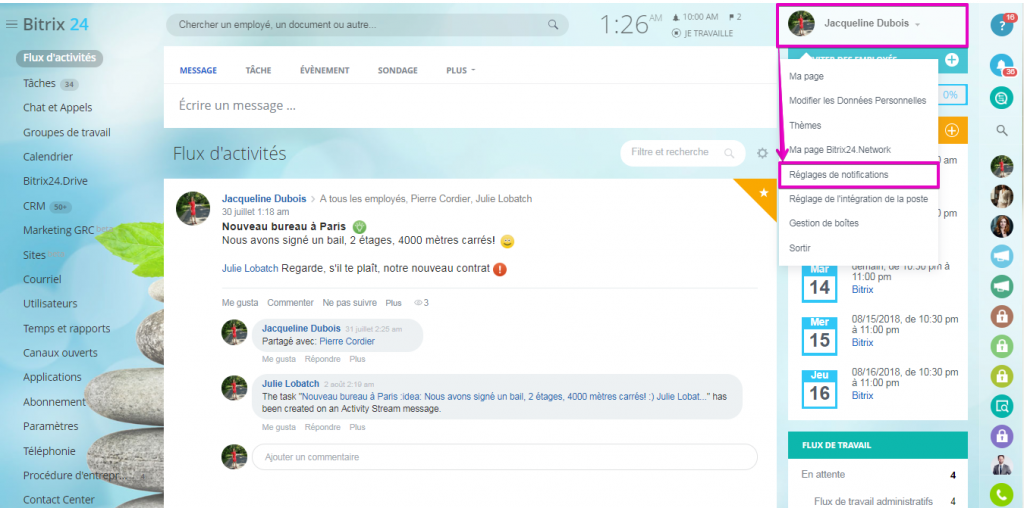Open Calendrier in the sidebar
Screen dimensions: 1024x508
coord(48,157)
